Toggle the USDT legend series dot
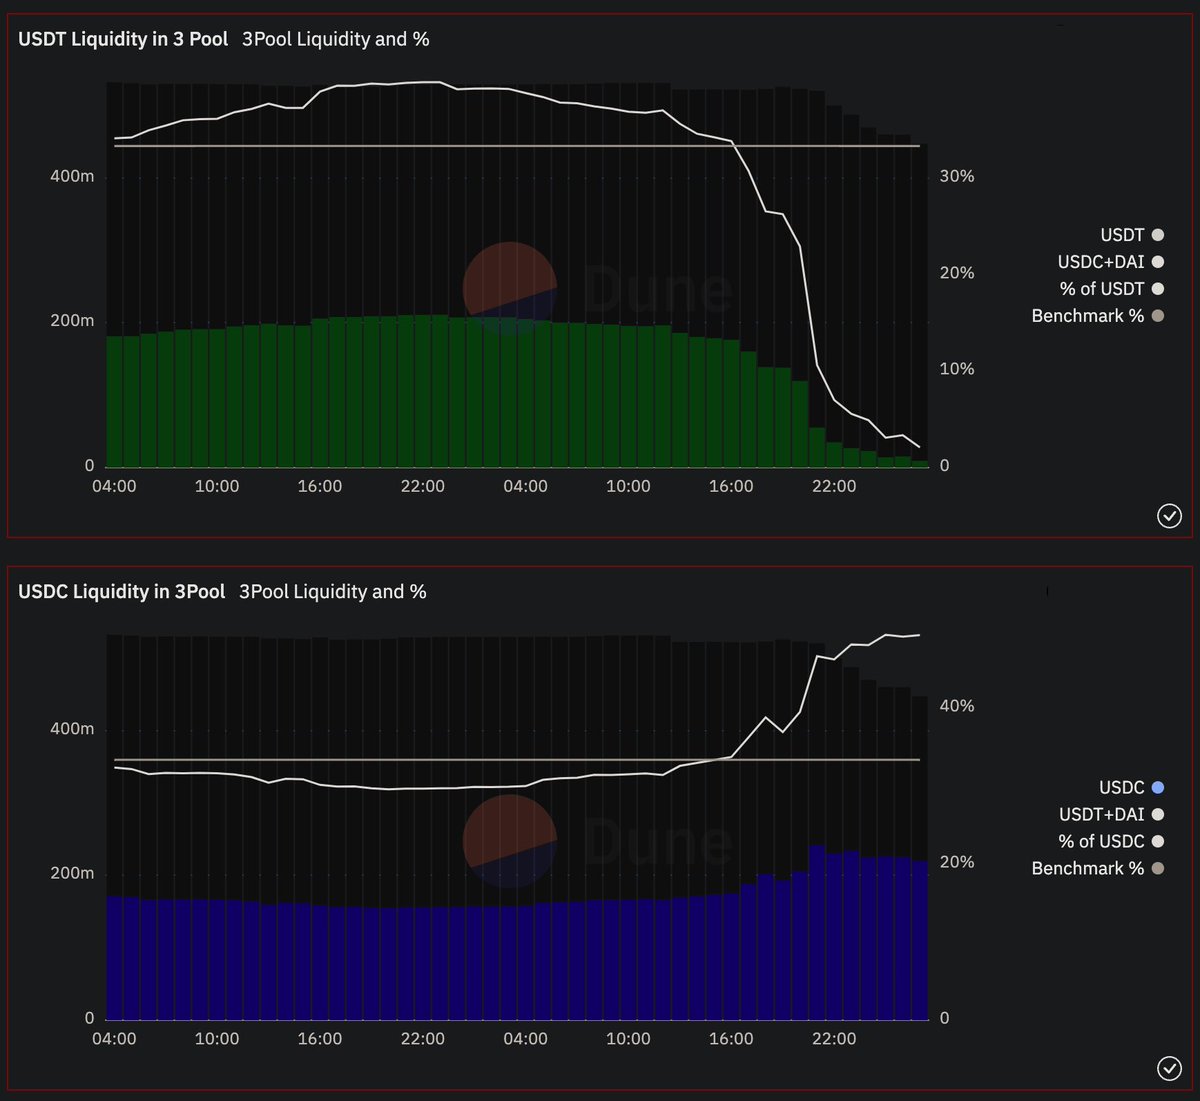The image size is (1200, 1101). pyautogui.click(x=1158, y=235)
